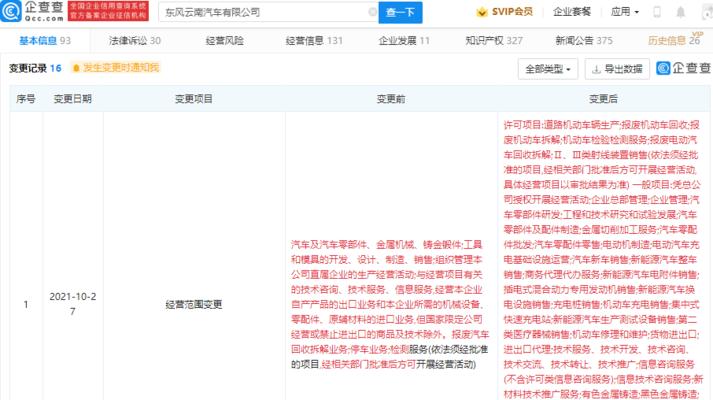The height and width of the screenshot is (400, 713).
Task: Click 发生变更时通知我 alert button
Action: click(115, 68)
